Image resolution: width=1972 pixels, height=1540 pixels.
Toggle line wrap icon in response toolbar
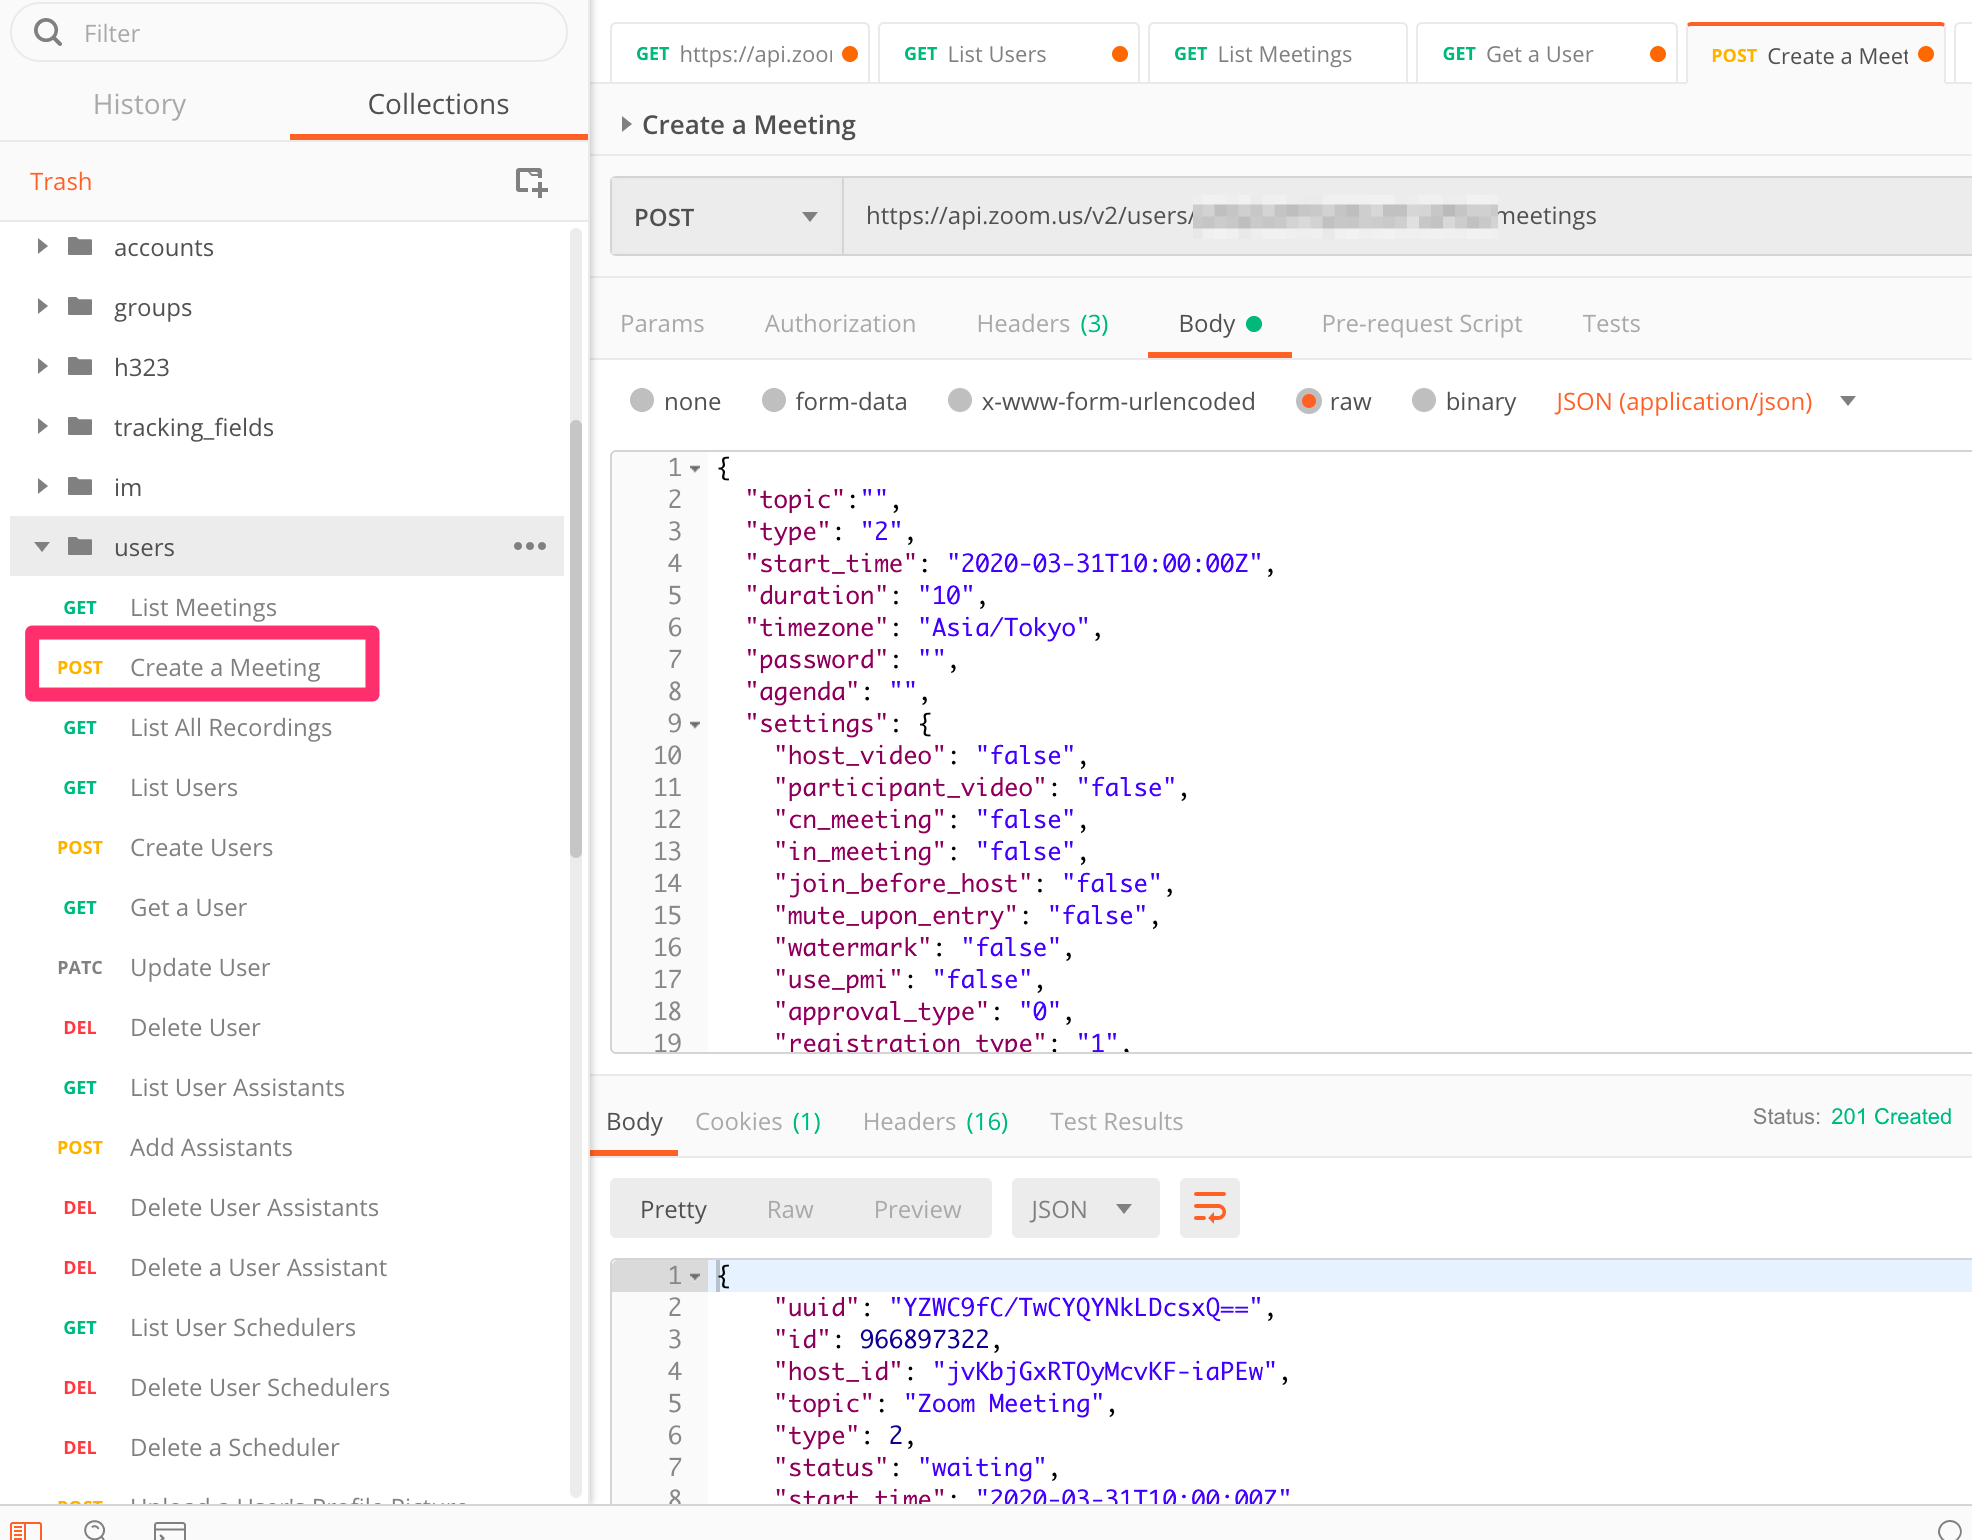(1209, 1208)
